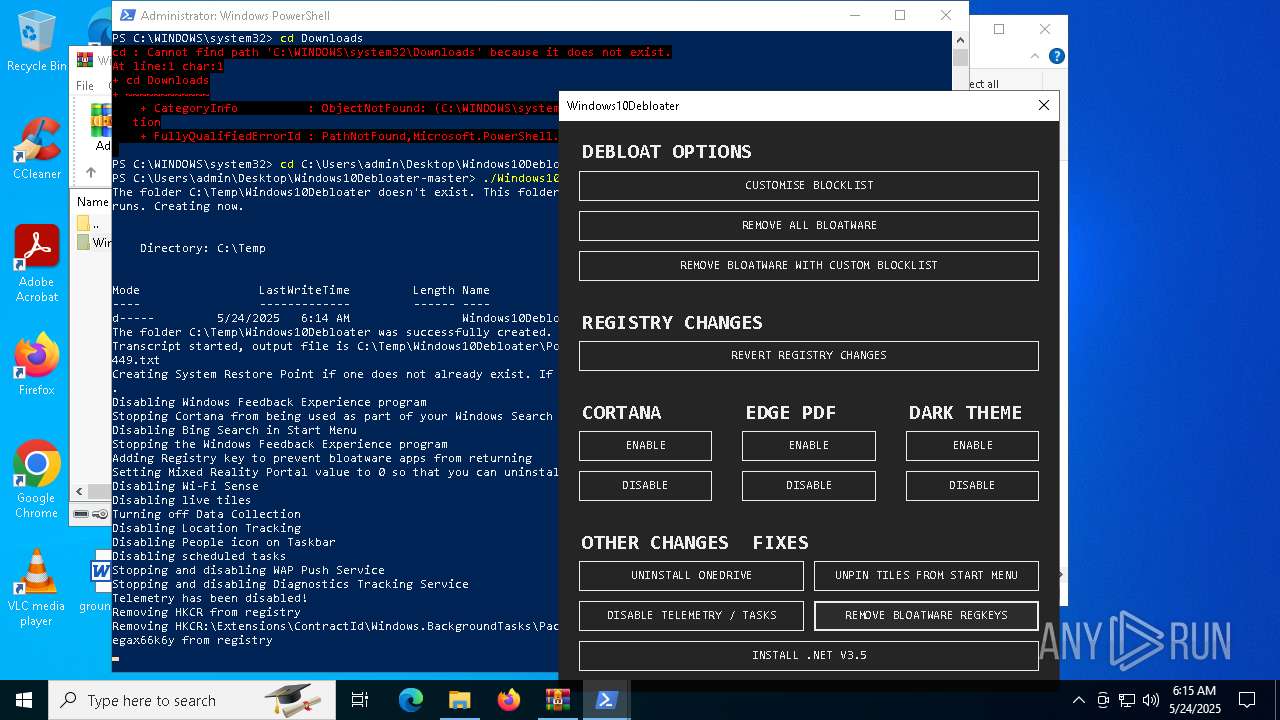Maximize the PowerShell window
This screenshot has width=1280, height=720.
pyautogui.click(x=899, y=15)
